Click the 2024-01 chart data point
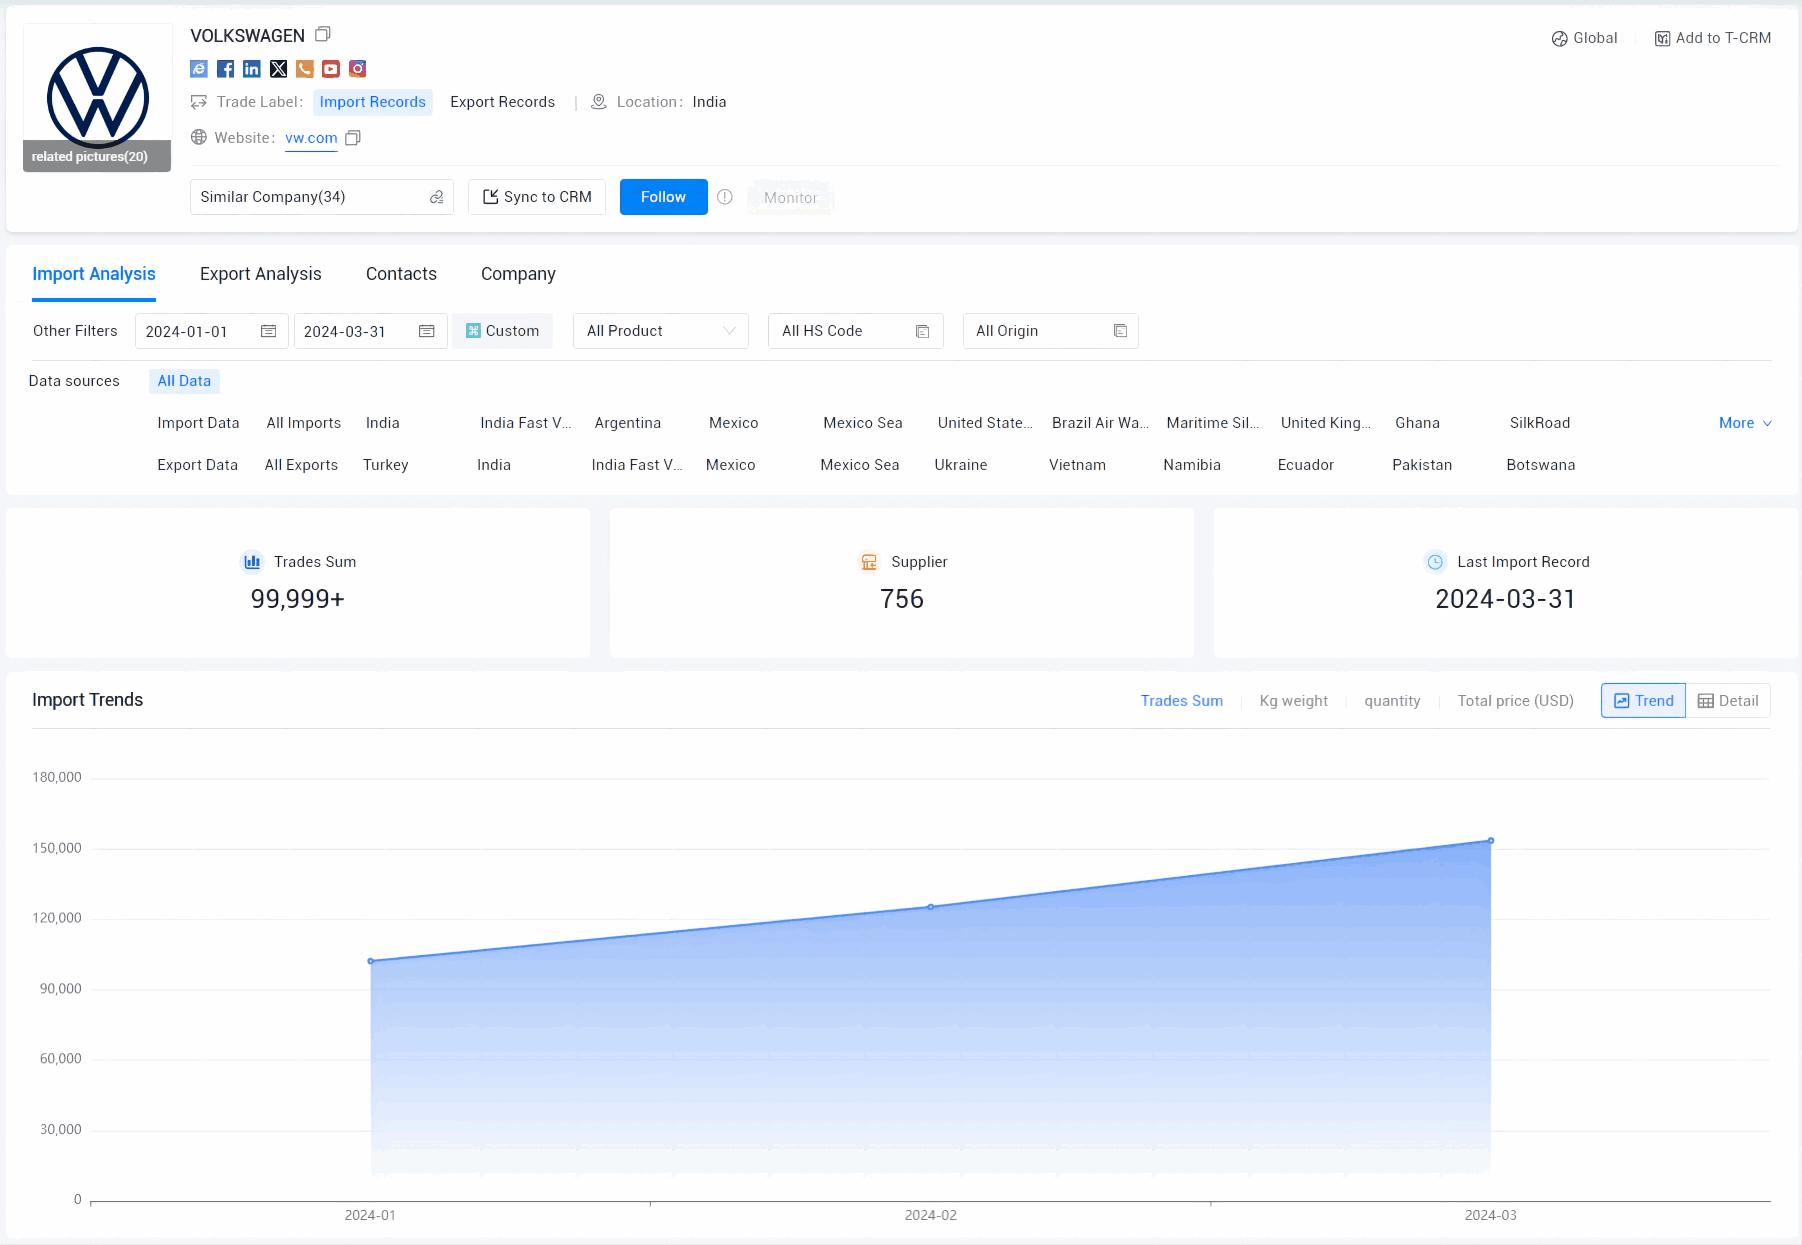1802x1245 pixels. coord(371,961)
